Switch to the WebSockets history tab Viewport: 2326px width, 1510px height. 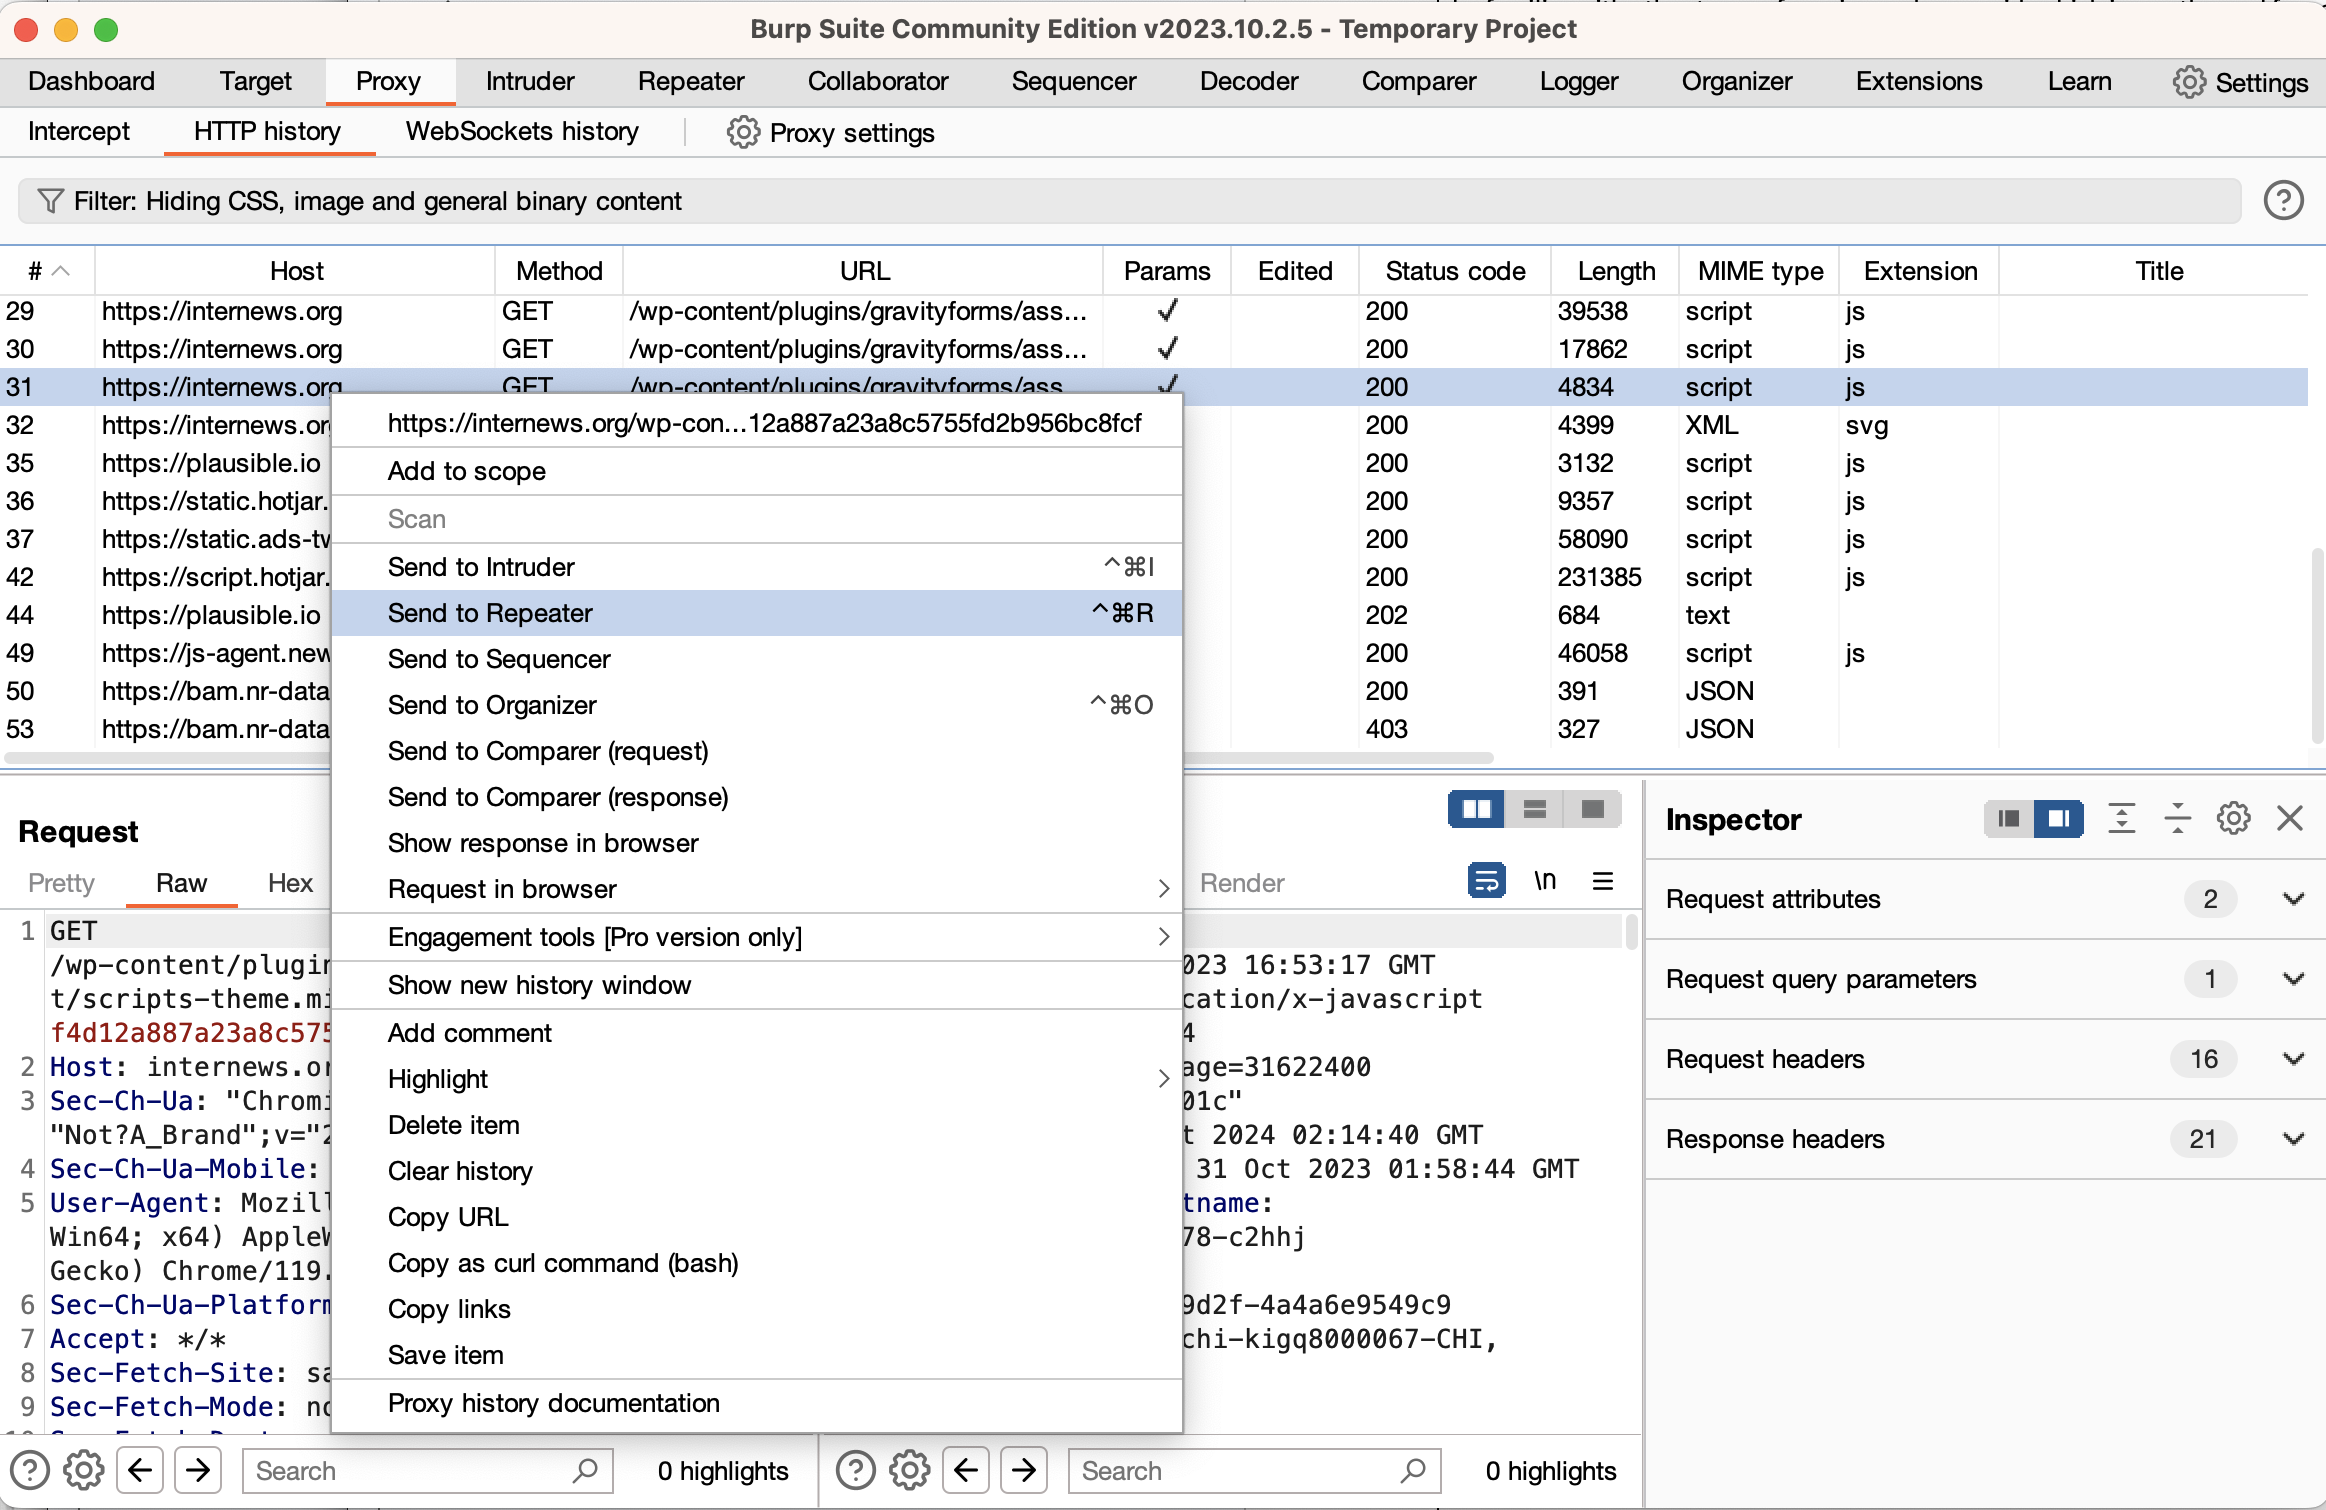pyautogui.click(x=522, y=131)
